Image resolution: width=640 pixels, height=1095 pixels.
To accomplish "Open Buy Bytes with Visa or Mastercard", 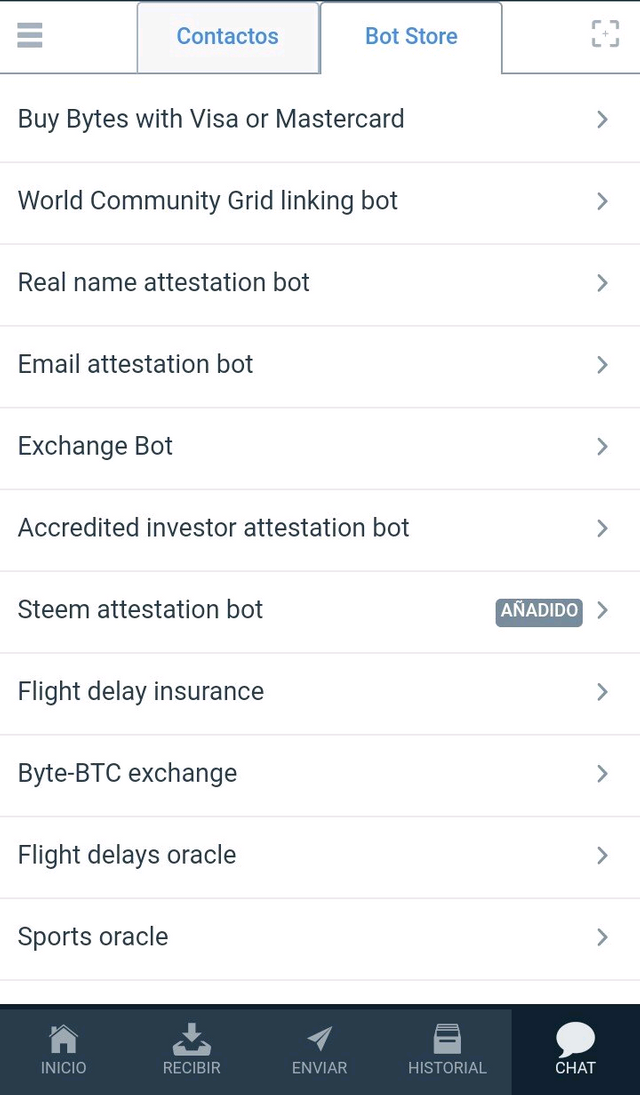I will point(320,119).
